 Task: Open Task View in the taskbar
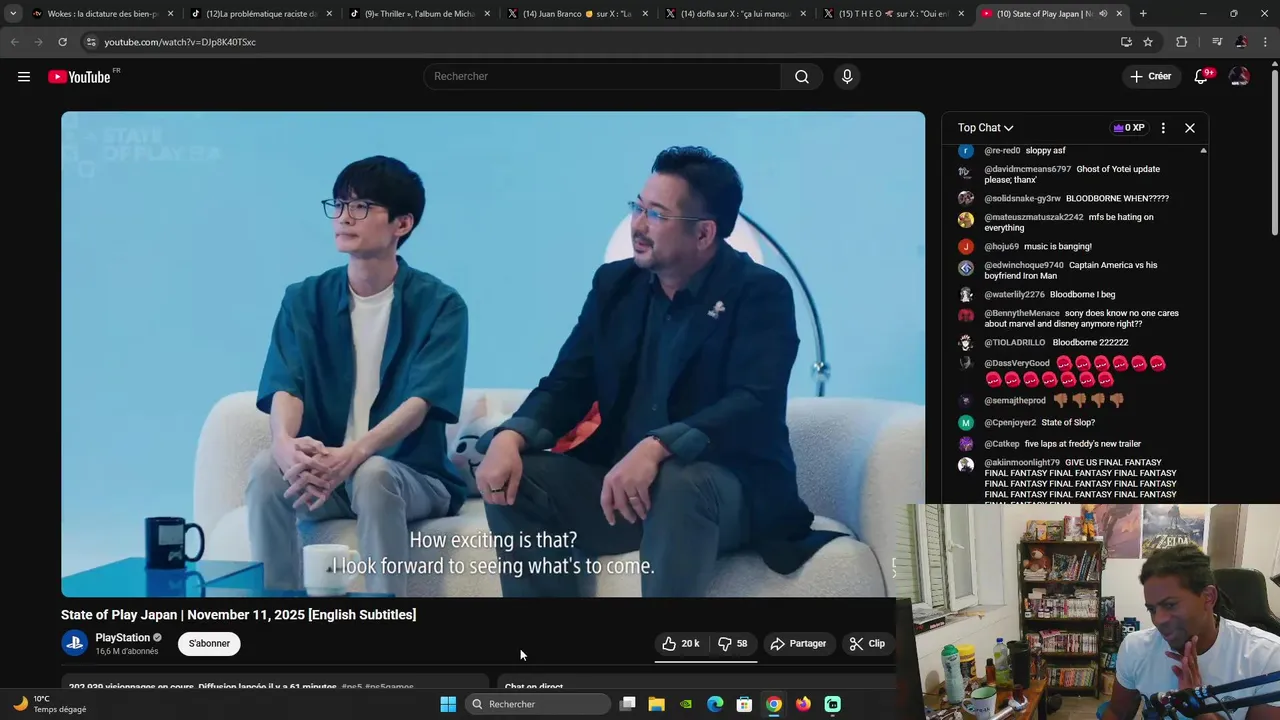(x=627, y=704)
